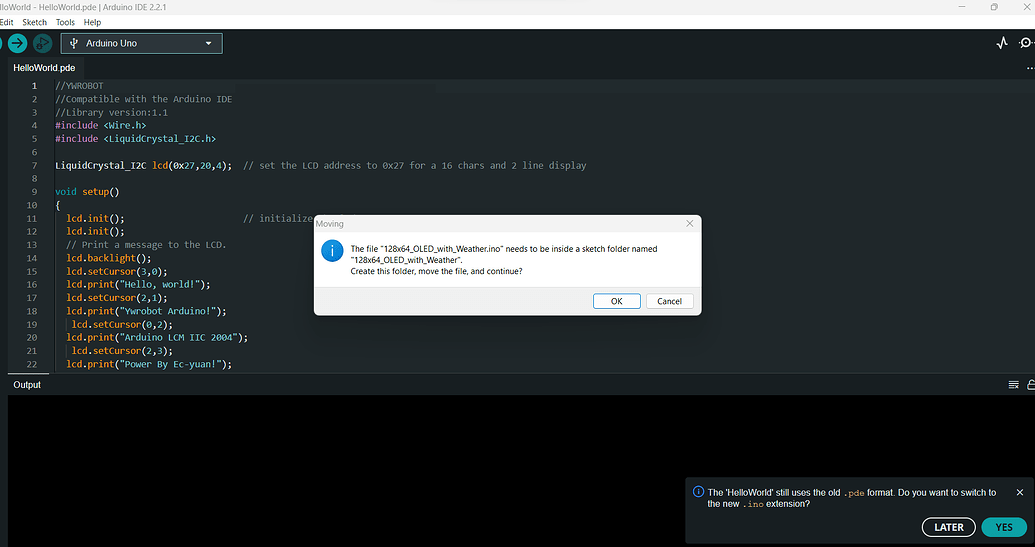Viewport: 1035px width, 547px height.
Task: Select the HelloWorld.pde editor tab
Action: [x=44, y=68]
